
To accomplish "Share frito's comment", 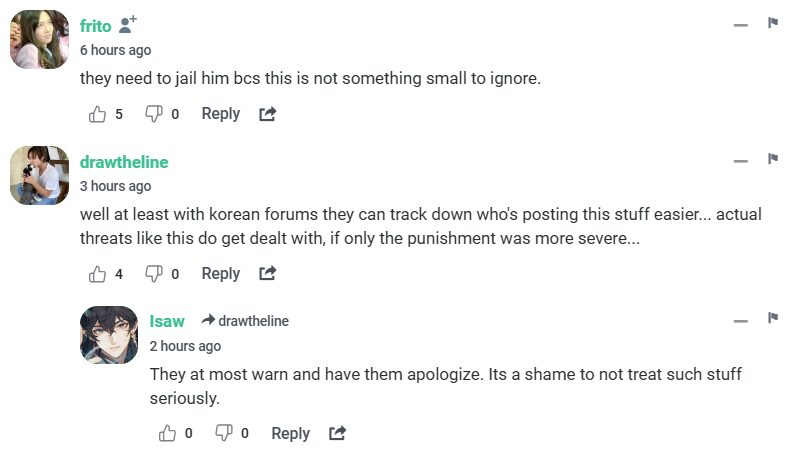I will [x=267, y=114].
